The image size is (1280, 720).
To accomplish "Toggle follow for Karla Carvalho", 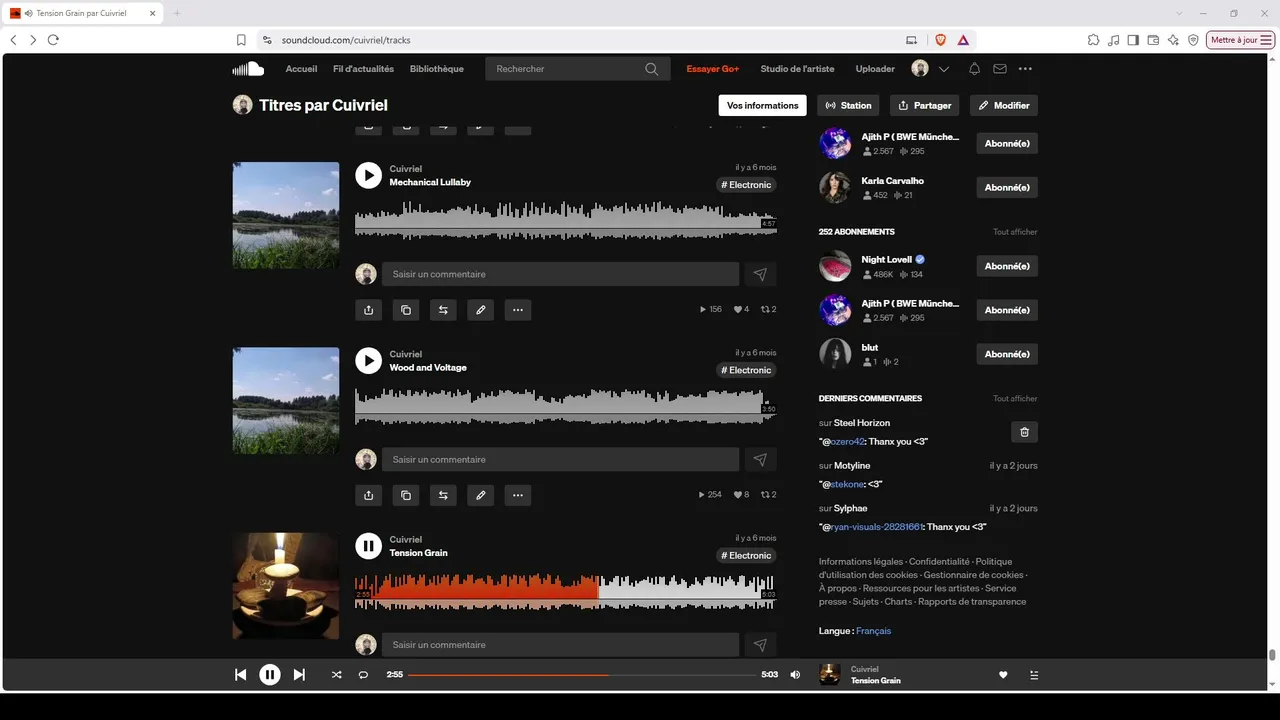I will click(1007, 187).
